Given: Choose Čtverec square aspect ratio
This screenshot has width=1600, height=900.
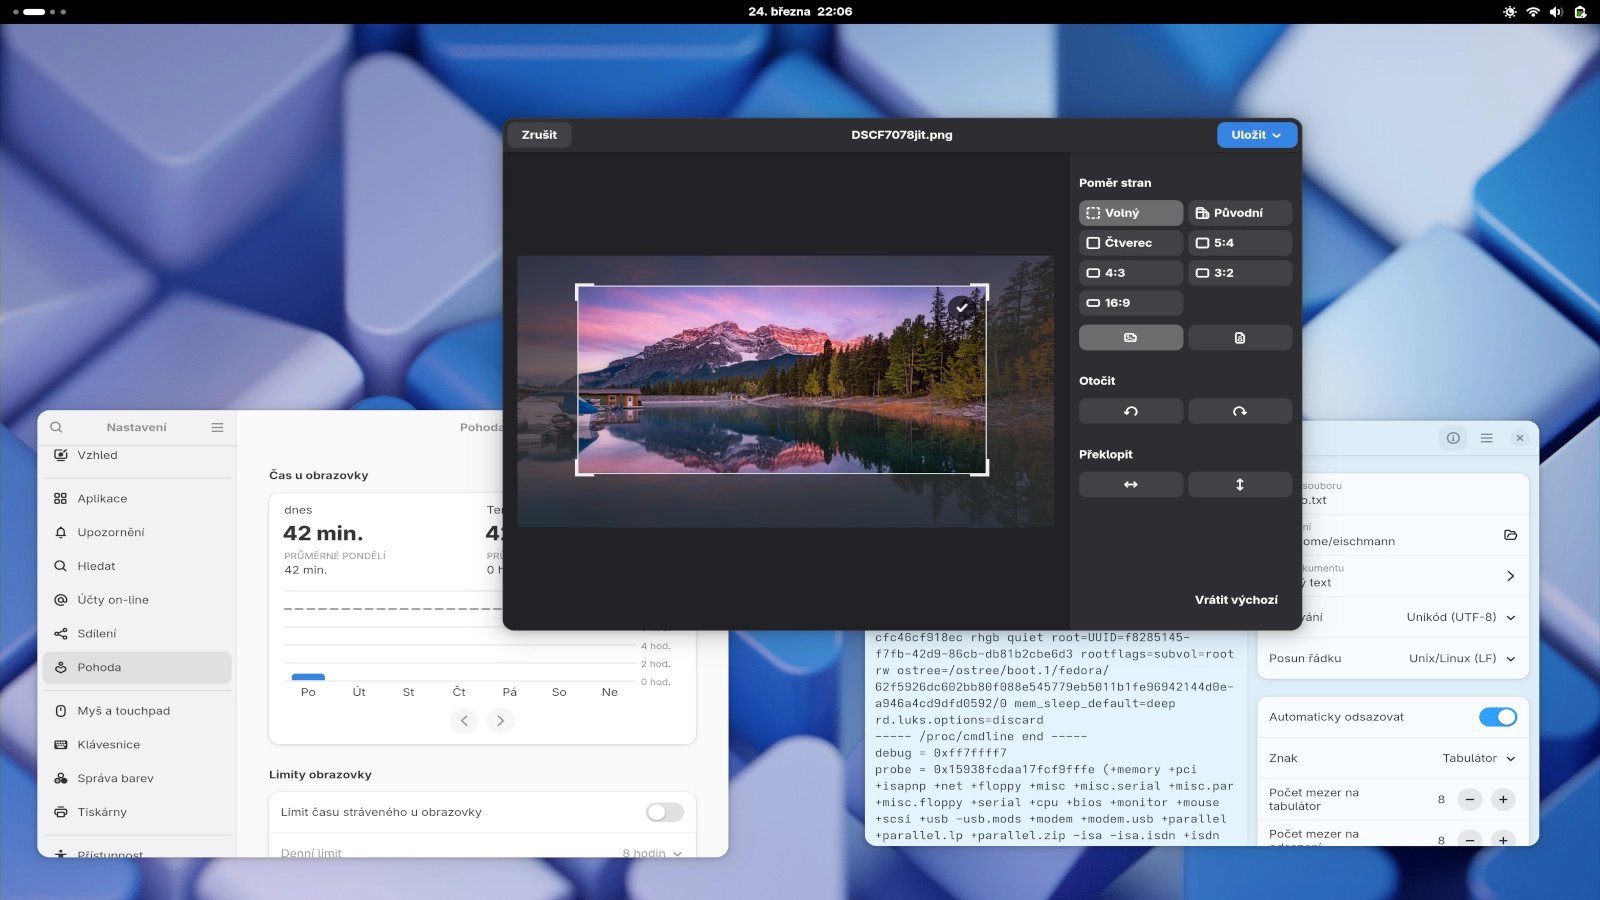Looking at the screenshot, I should [x=1131, y=243].
